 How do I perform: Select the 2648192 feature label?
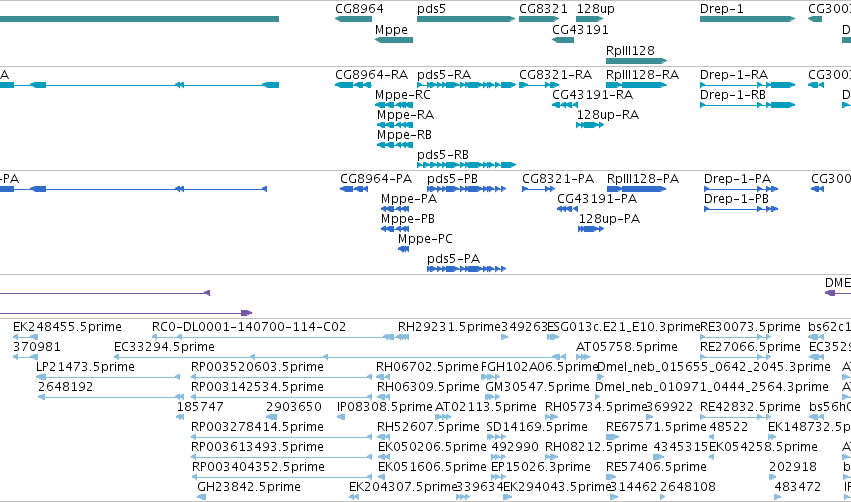click(65, 387)
